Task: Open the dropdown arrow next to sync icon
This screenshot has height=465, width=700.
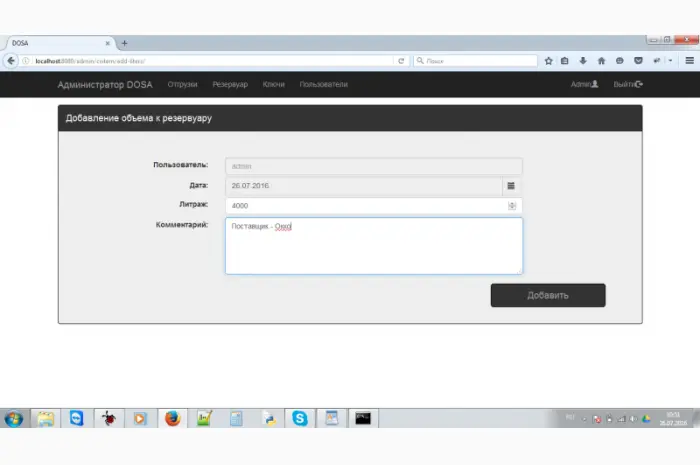Action: point(671,61)
